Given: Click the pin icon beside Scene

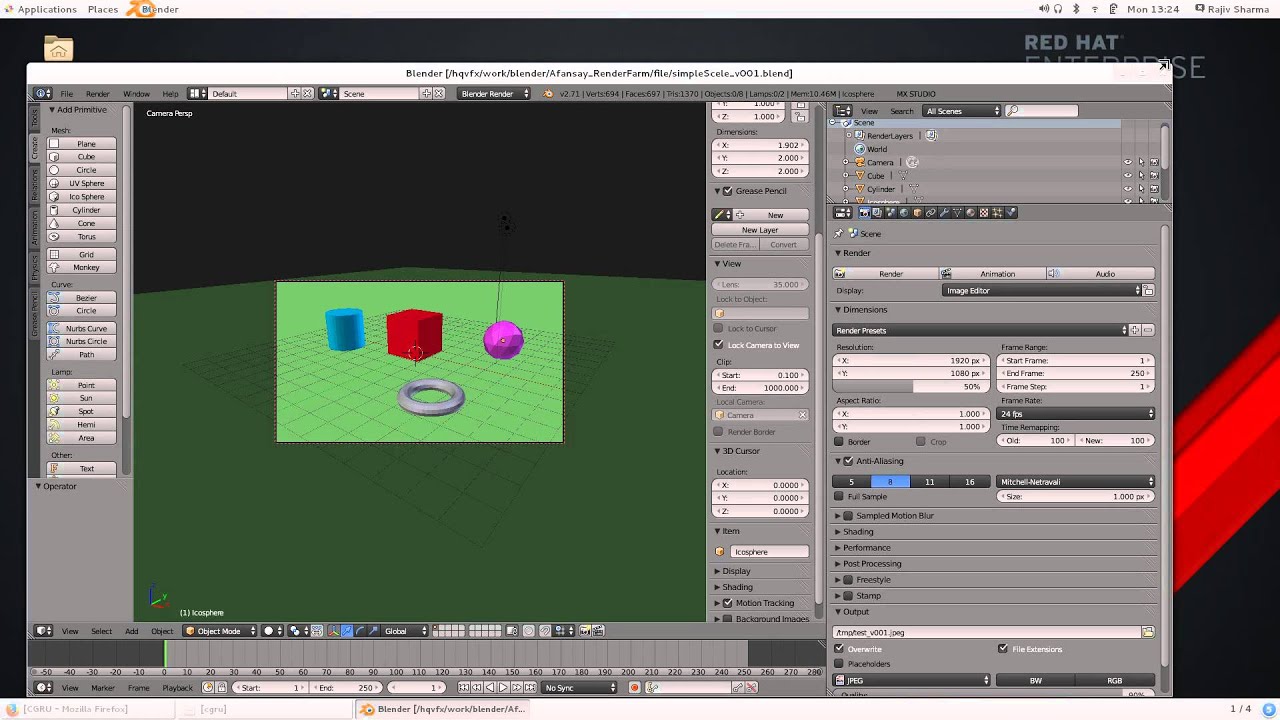Looking at the screenshot, I should pos(840,233).
